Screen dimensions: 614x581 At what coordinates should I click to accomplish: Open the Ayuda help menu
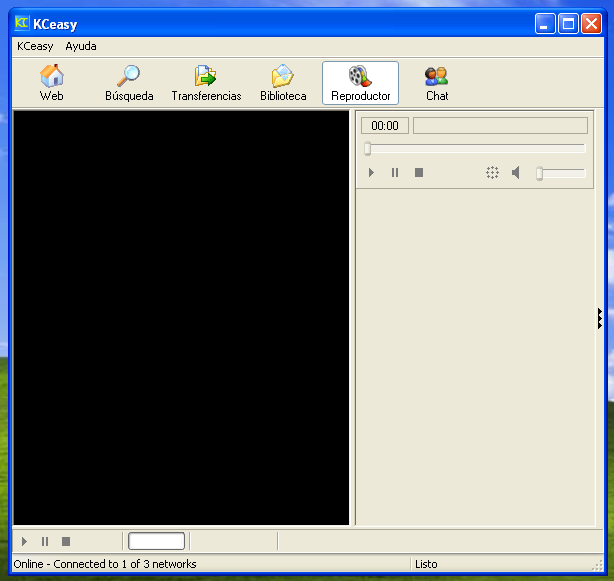81,46
